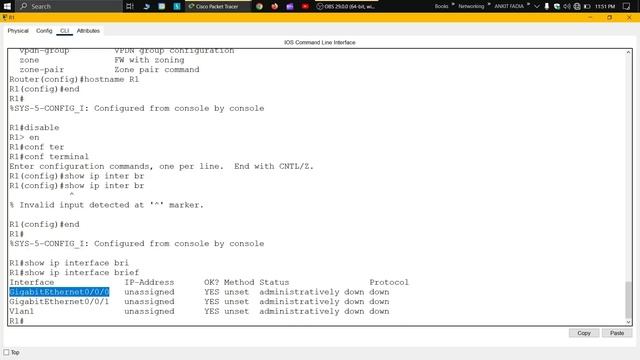The height and width of the screenshot is (360, 640).
Task: Click the 'R1#conf terminal' command line
Action: coord(49,157)
